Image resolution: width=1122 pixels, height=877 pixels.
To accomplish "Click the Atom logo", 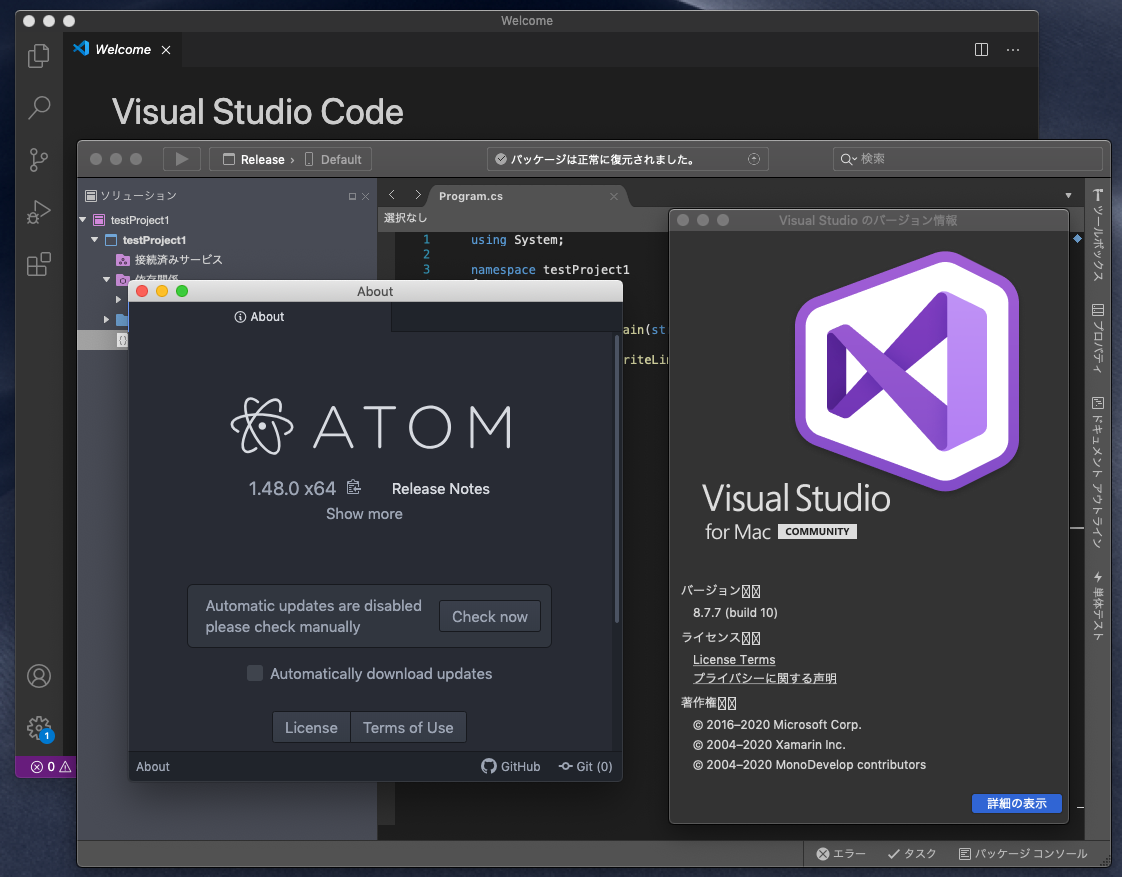I will 371,426.
